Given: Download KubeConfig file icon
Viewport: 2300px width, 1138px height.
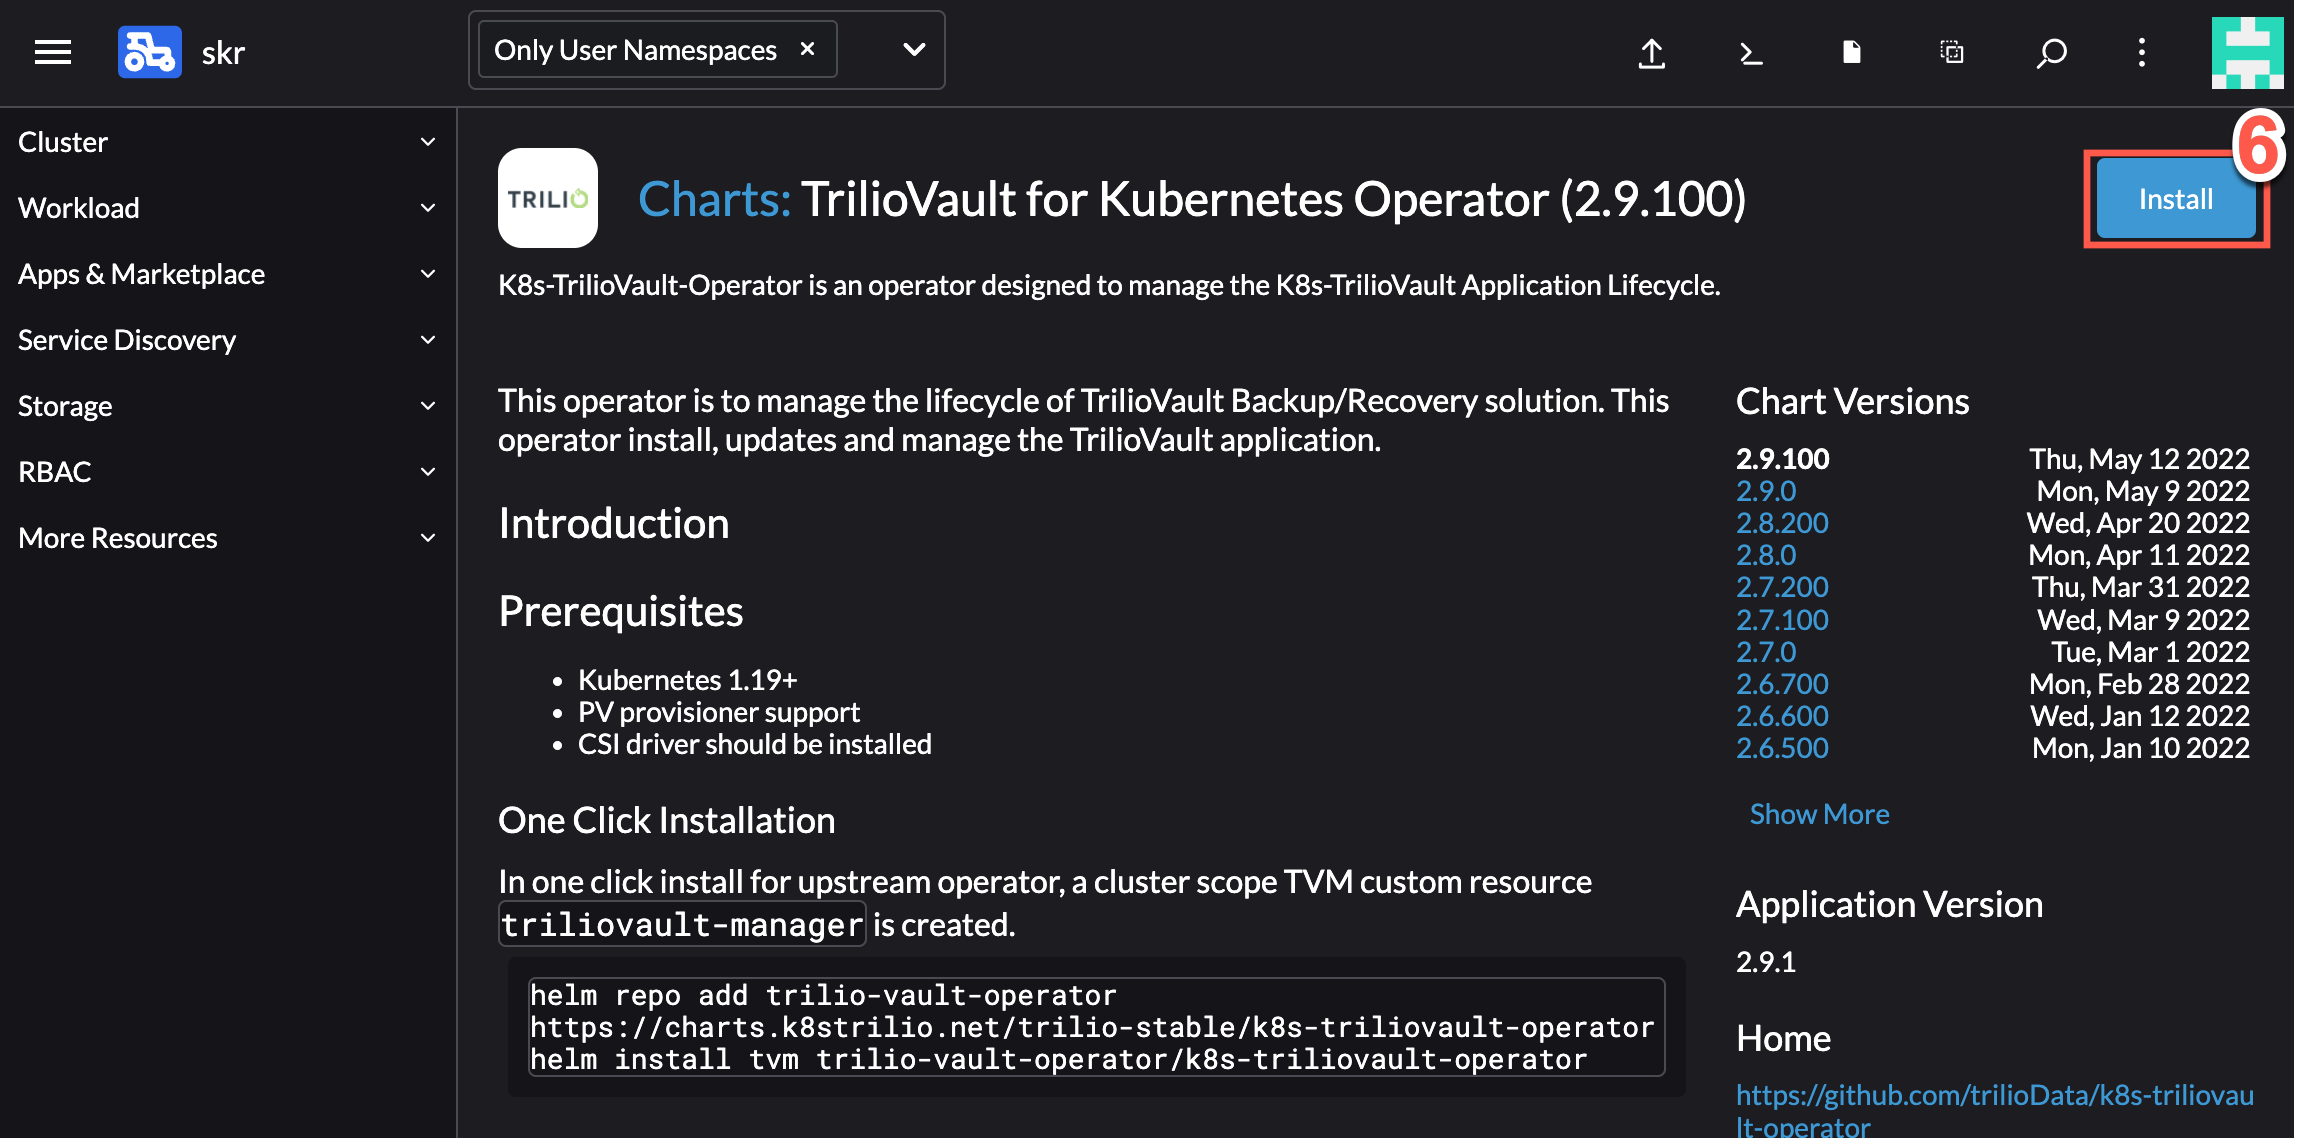Looking at the screenshot, I should [x=1852, y=52].
